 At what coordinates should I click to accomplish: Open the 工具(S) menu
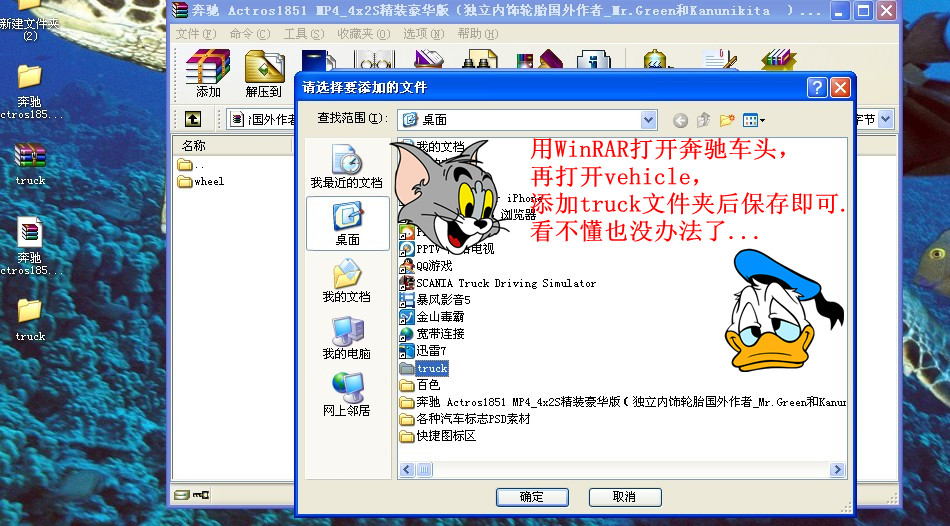[x=304, y=34]
